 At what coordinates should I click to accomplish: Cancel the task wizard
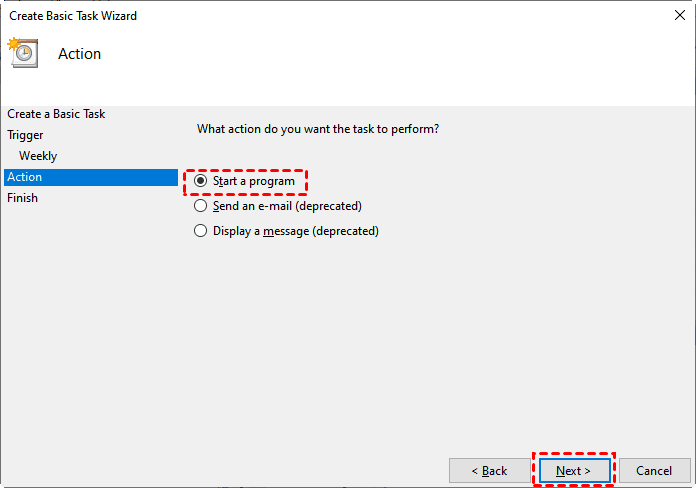point(655,471)
